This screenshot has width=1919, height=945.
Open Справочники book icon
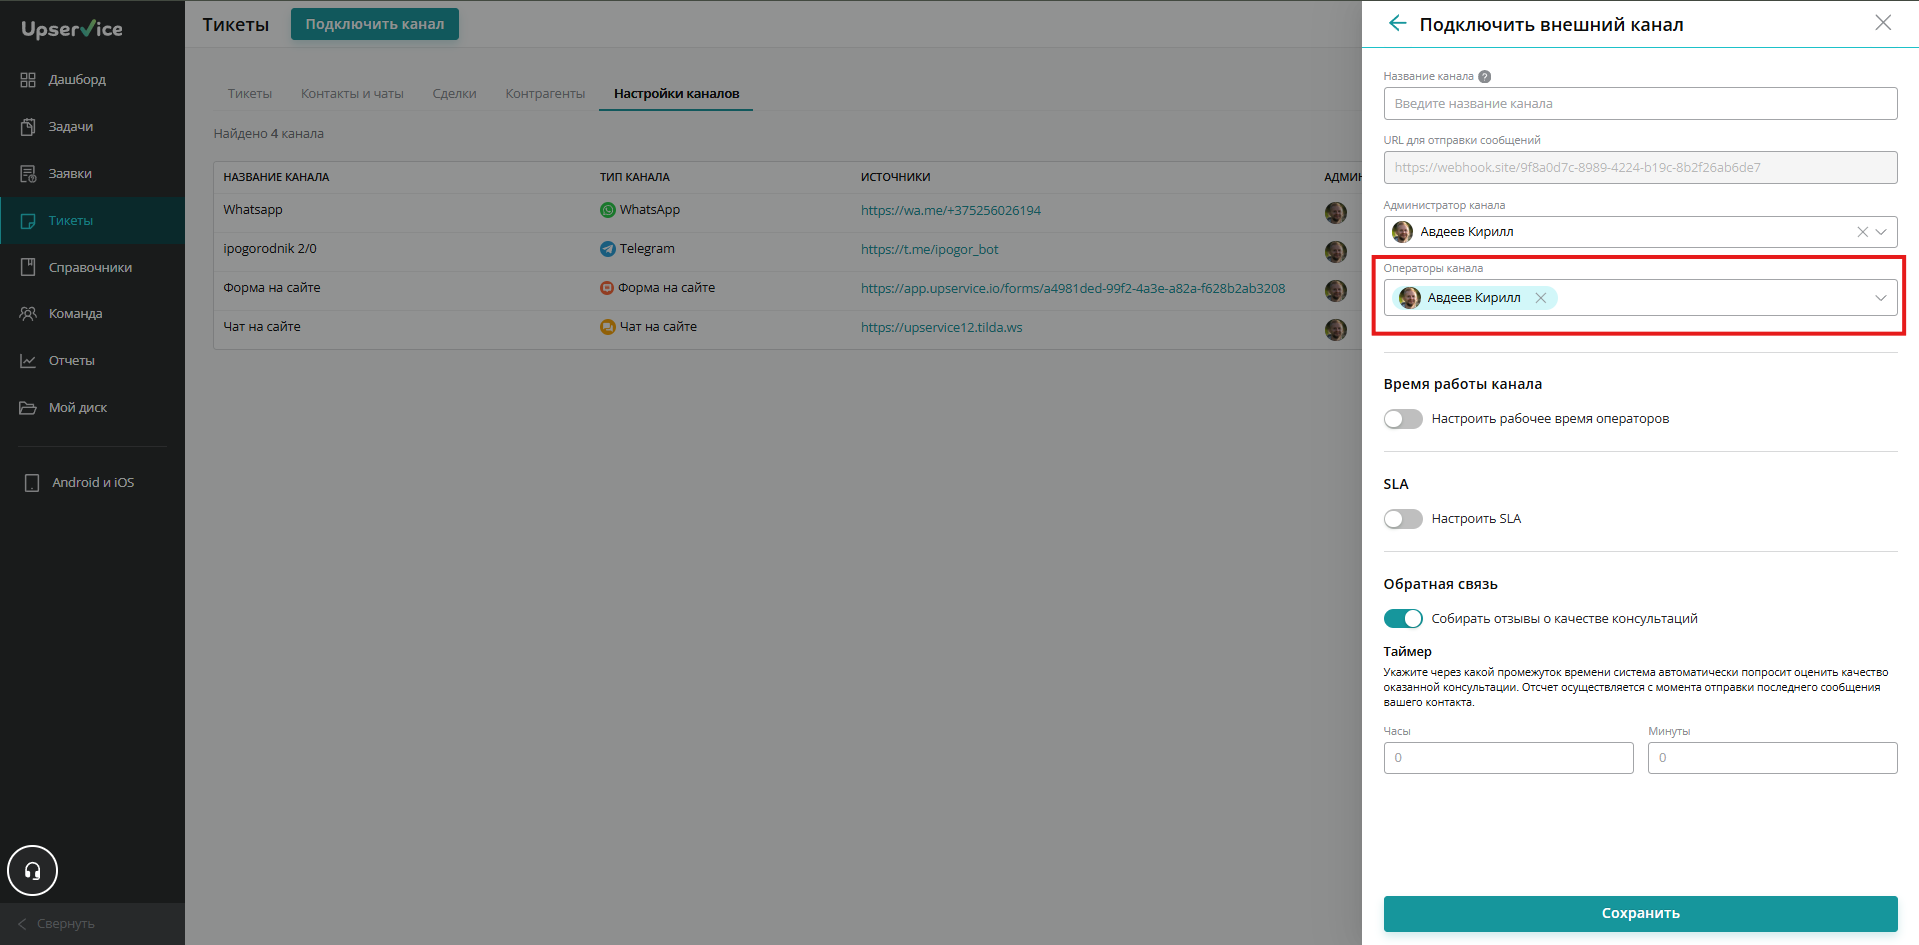[28, 267]
